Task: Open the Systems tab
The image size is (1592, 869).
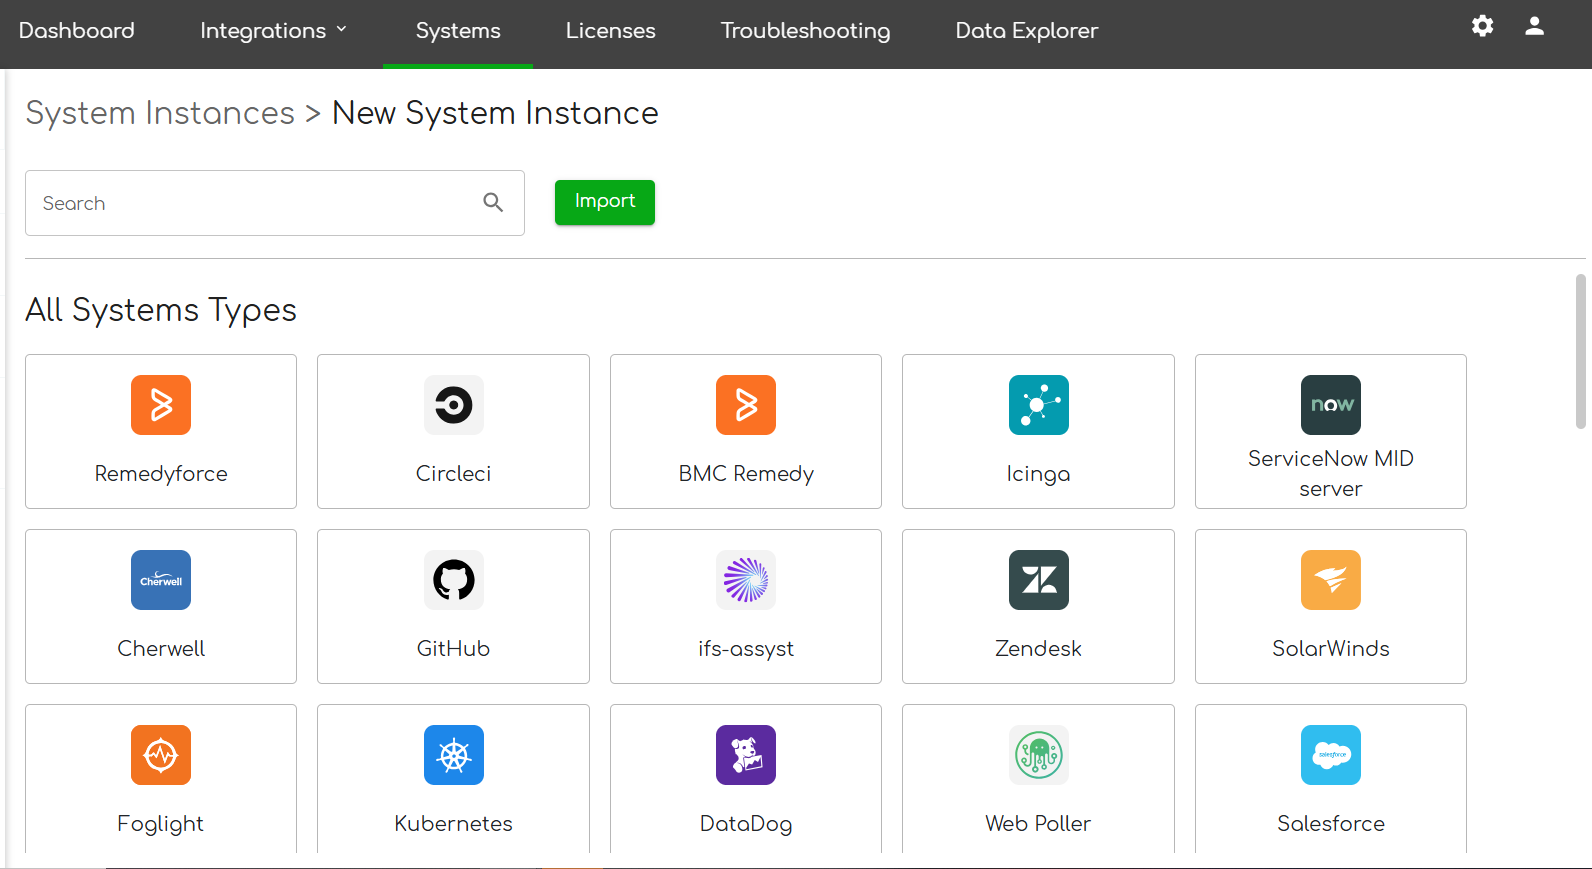Action: (458, 31)
